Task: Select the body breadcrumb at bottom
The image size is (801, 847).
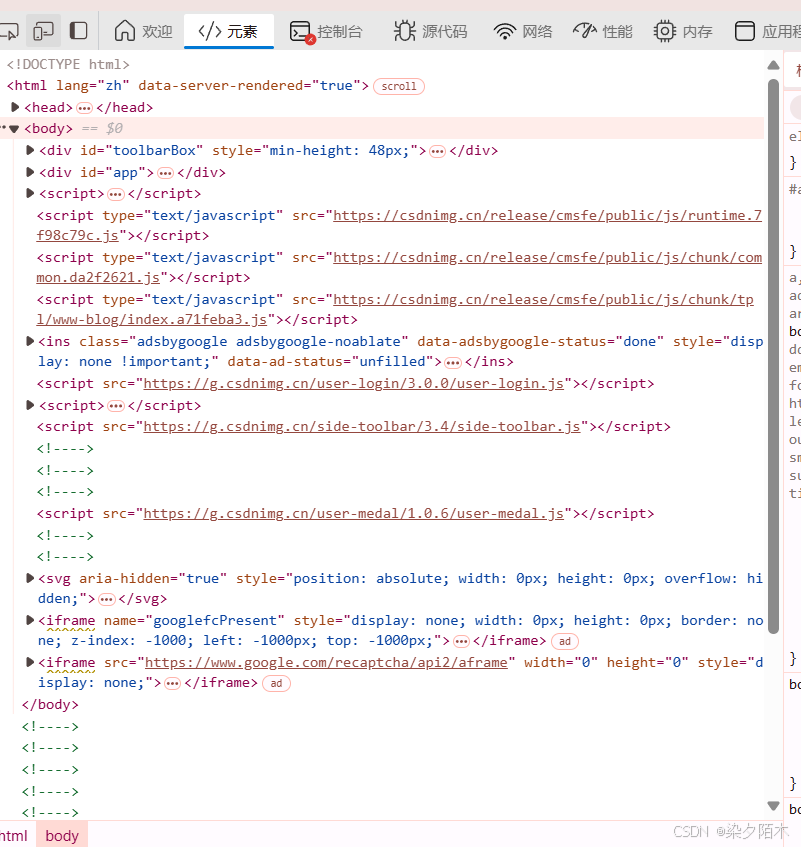Action: click(x=62, y=836)
